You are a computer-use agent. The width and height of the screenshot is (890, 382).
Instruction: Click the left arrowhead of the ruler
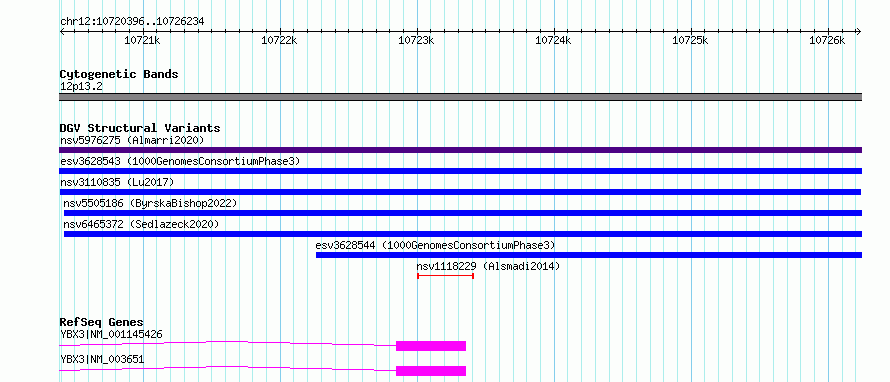[62, 32]
